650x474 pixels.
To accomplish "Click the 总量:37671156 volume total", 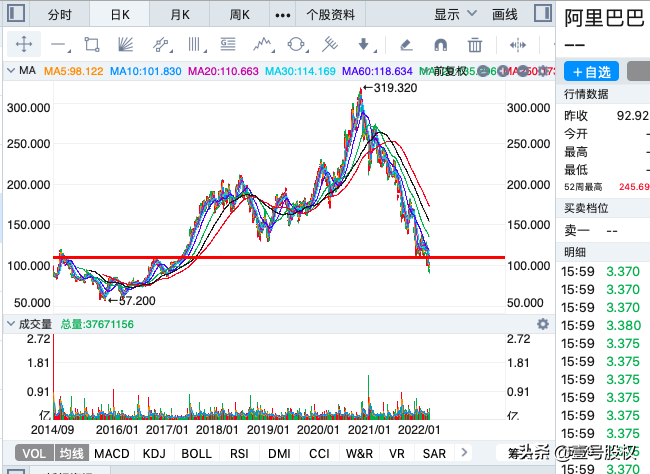I will click(97, 324).
